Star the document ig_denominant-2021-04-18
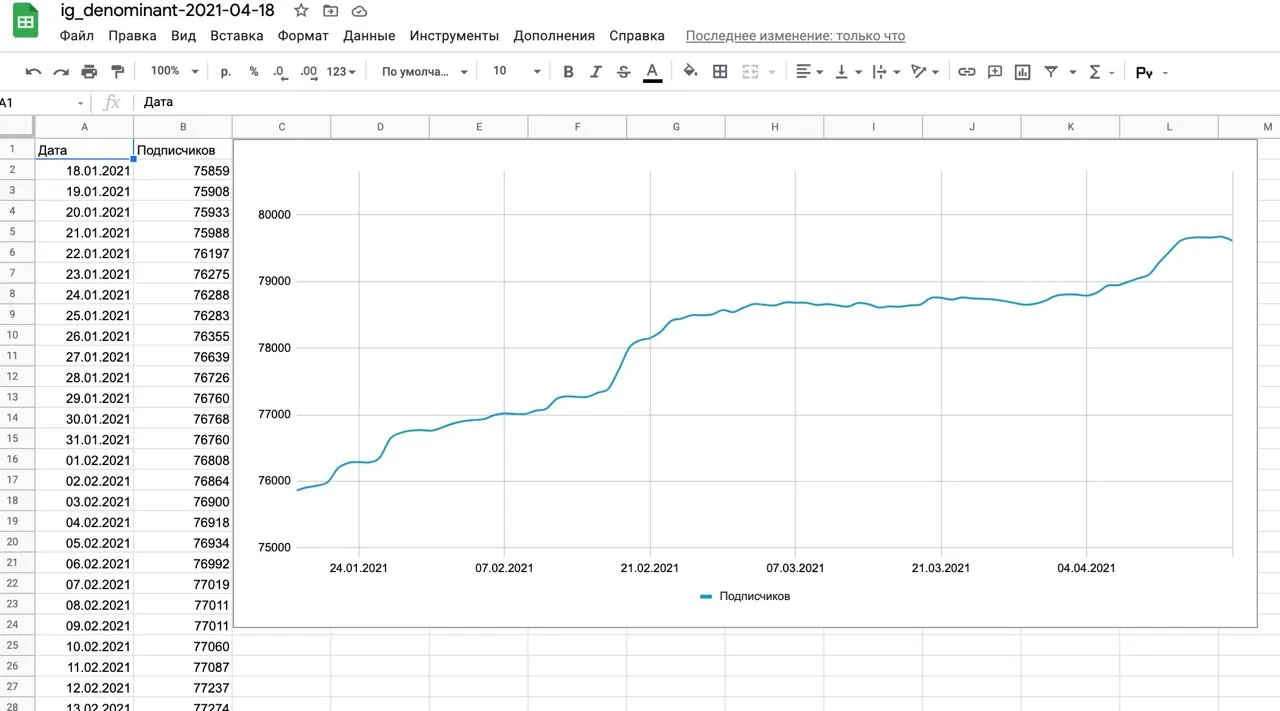Image resolution: width=1280 pixels, height=711 pixels. 301,11
